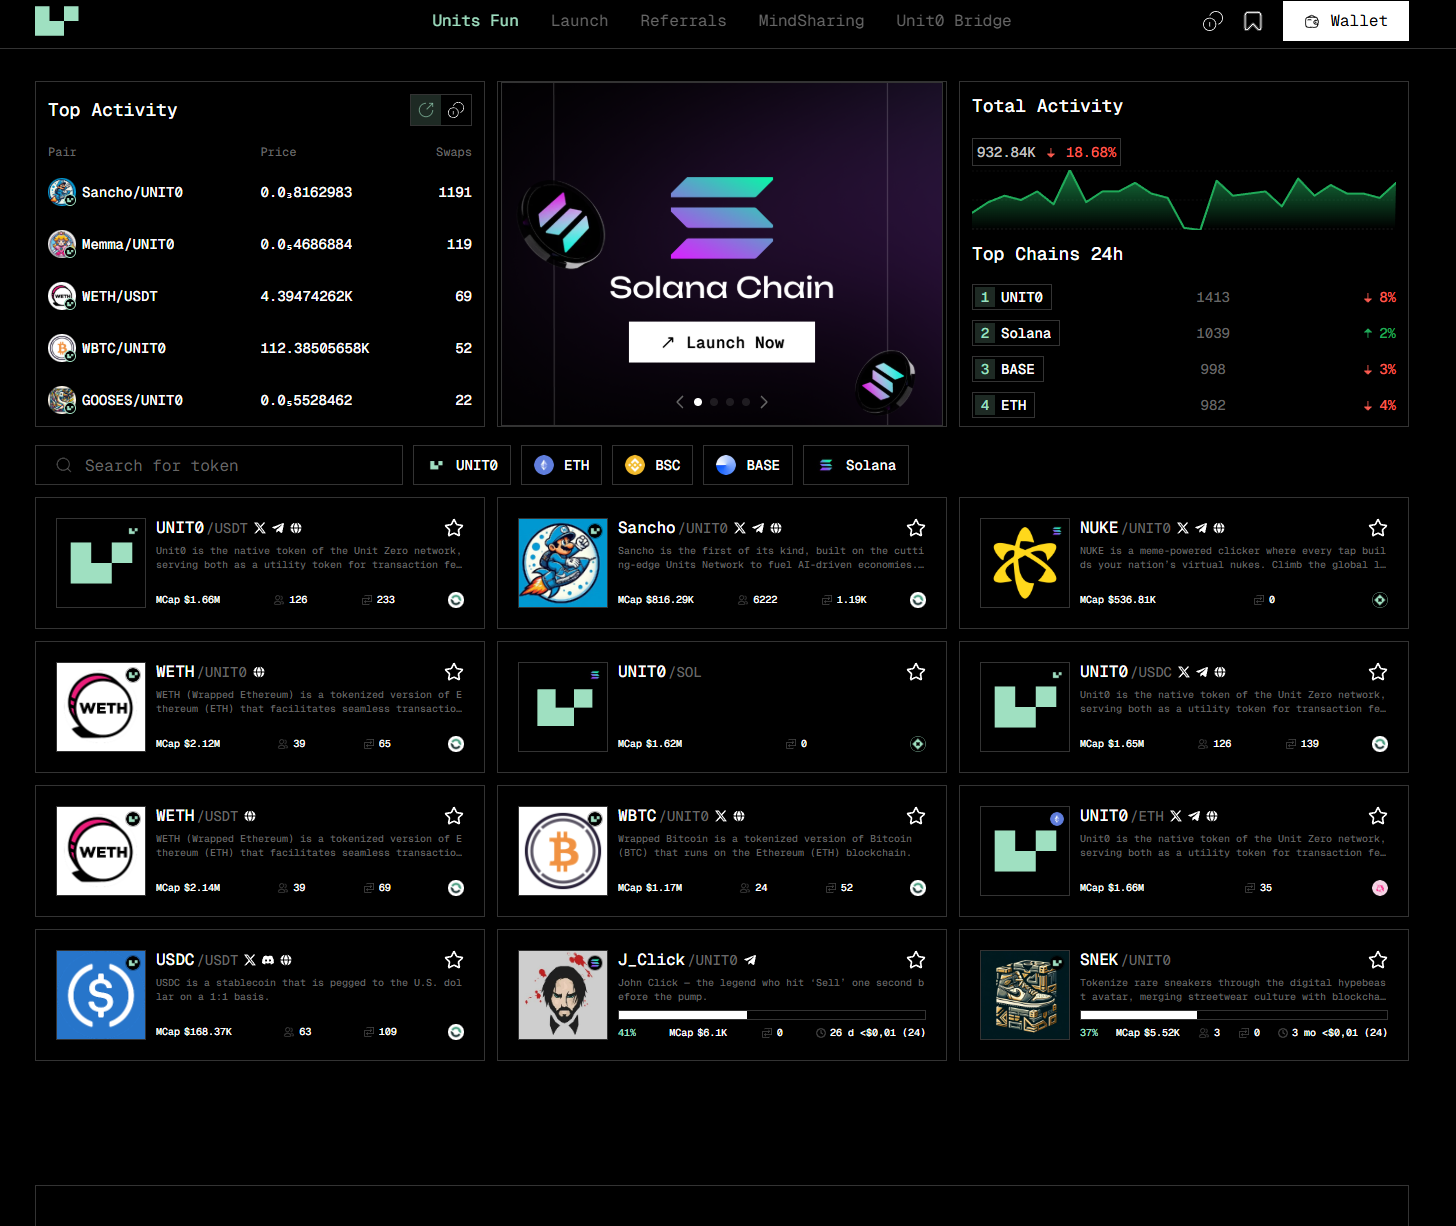The width and height of the screenshot is (1456, 1226).
Task: Open website globe on WETH/USDT card
Action: click(250, 816)
